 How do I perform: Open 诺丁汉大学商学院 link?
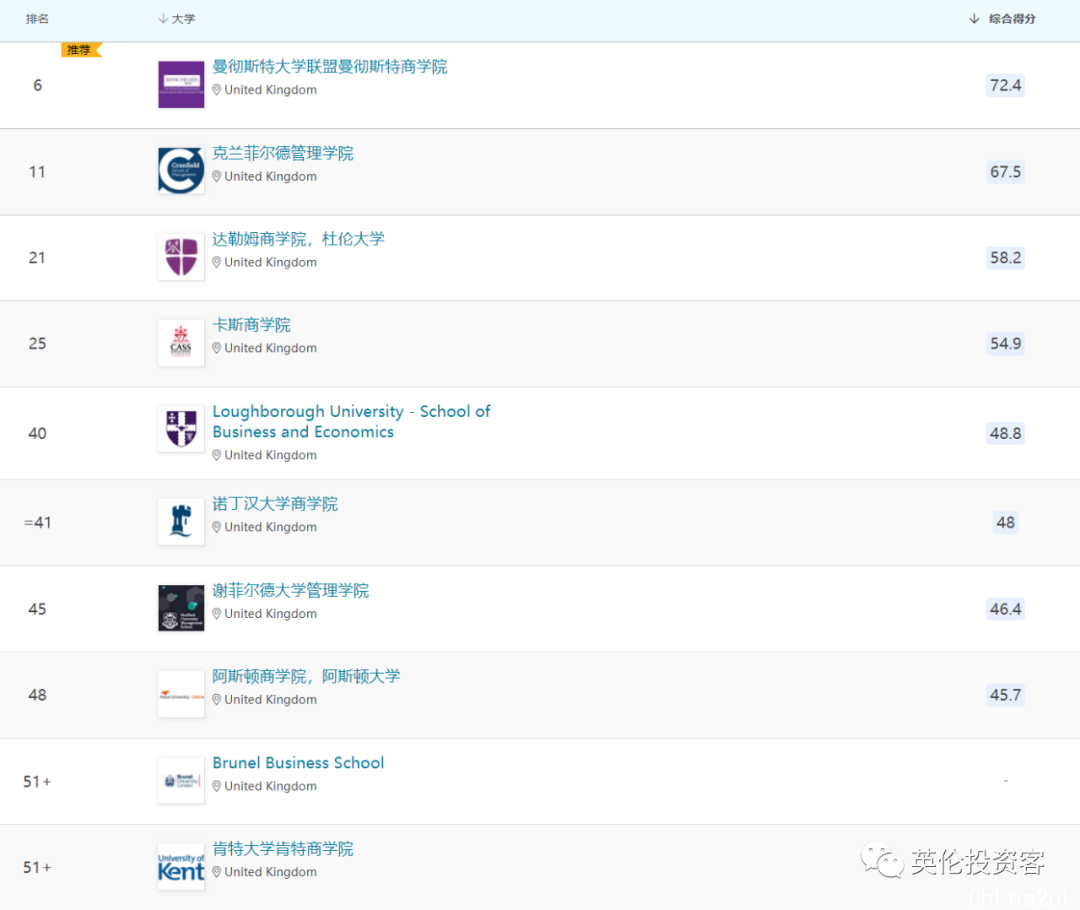click(x=275, y=504)
